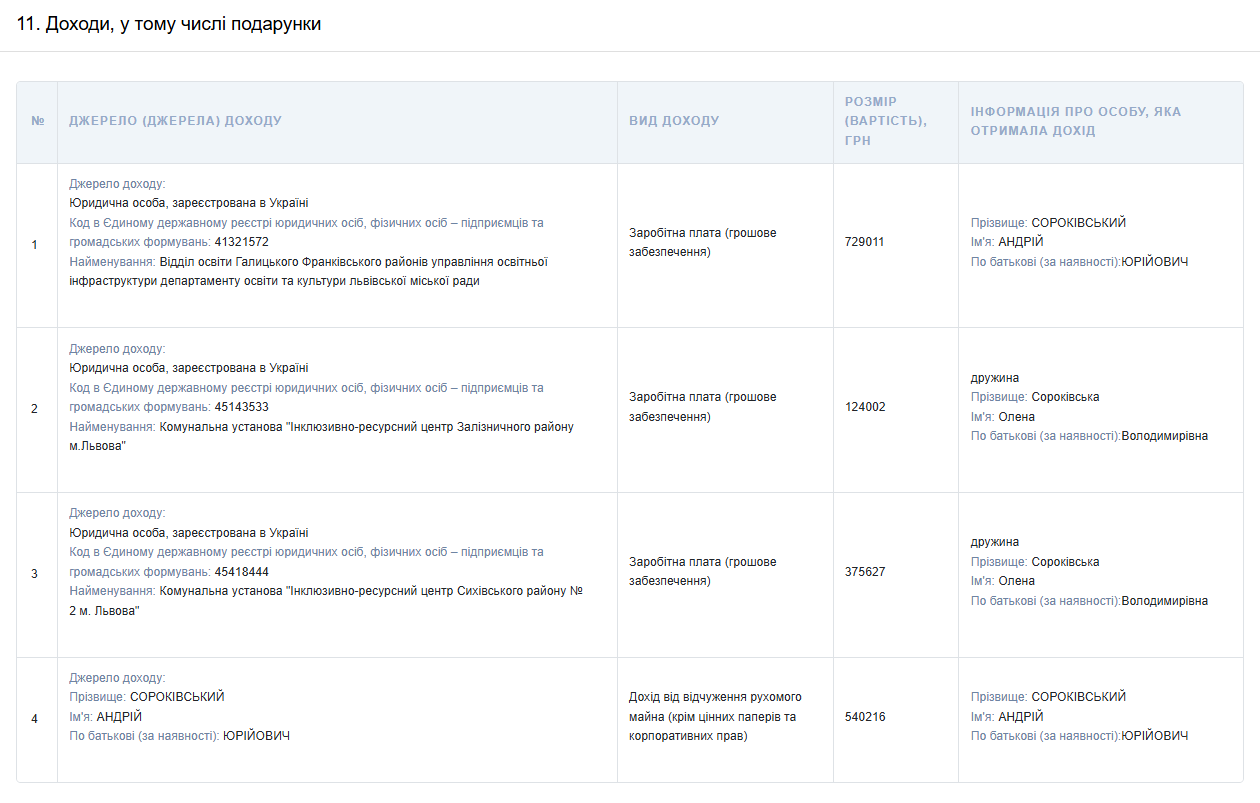The image size is (1260, 803).
Task: Click the income amount 375627
Action: 865,572
